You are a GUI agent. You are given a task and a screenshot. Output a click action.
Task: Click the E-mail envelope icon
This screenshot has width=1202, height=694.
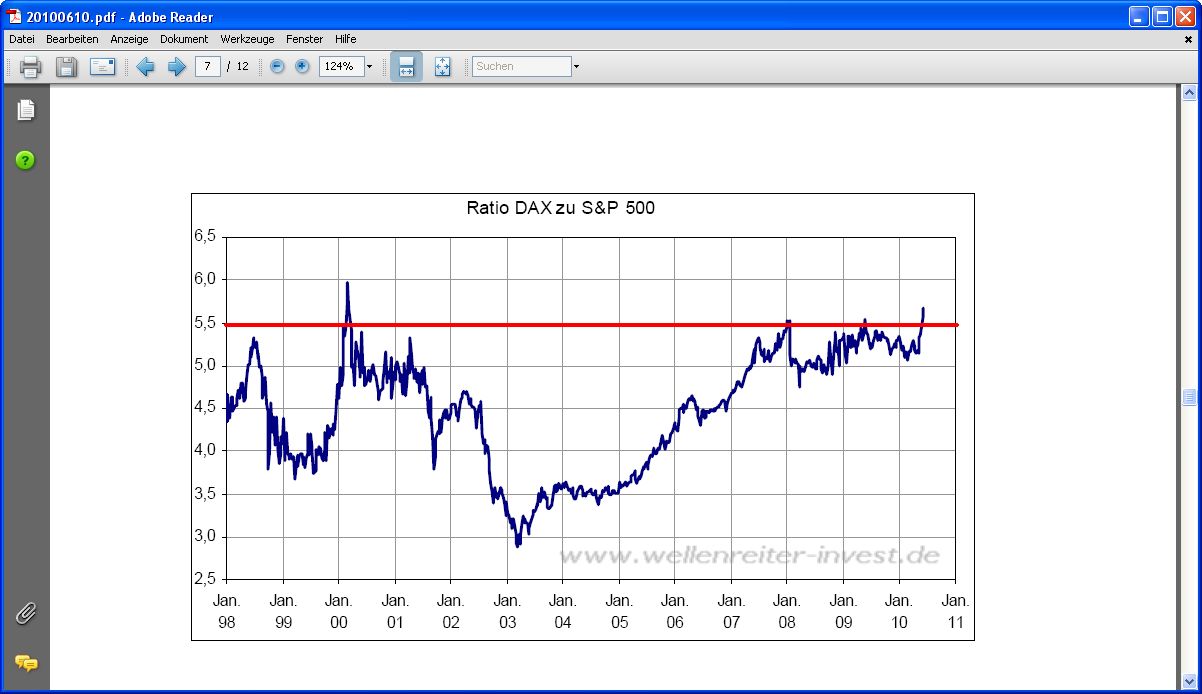(x=103, y=67)
